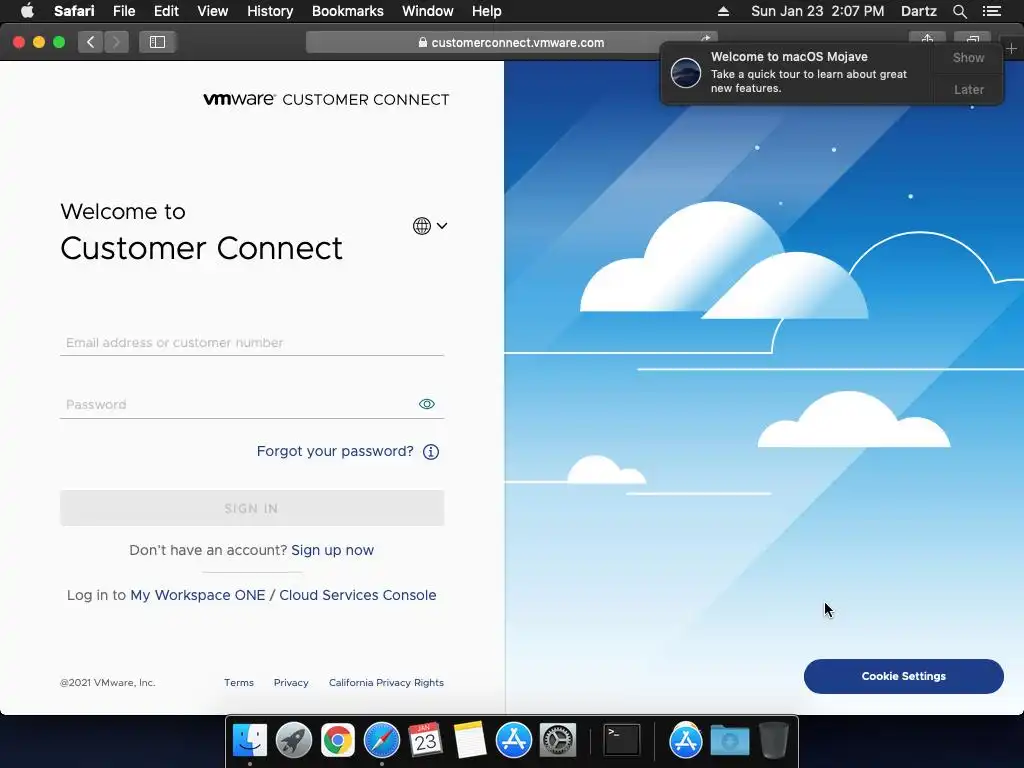The image size is (1024, 768).
Task: Toggle Safari sidebar button
Action: tap(157, 42)
